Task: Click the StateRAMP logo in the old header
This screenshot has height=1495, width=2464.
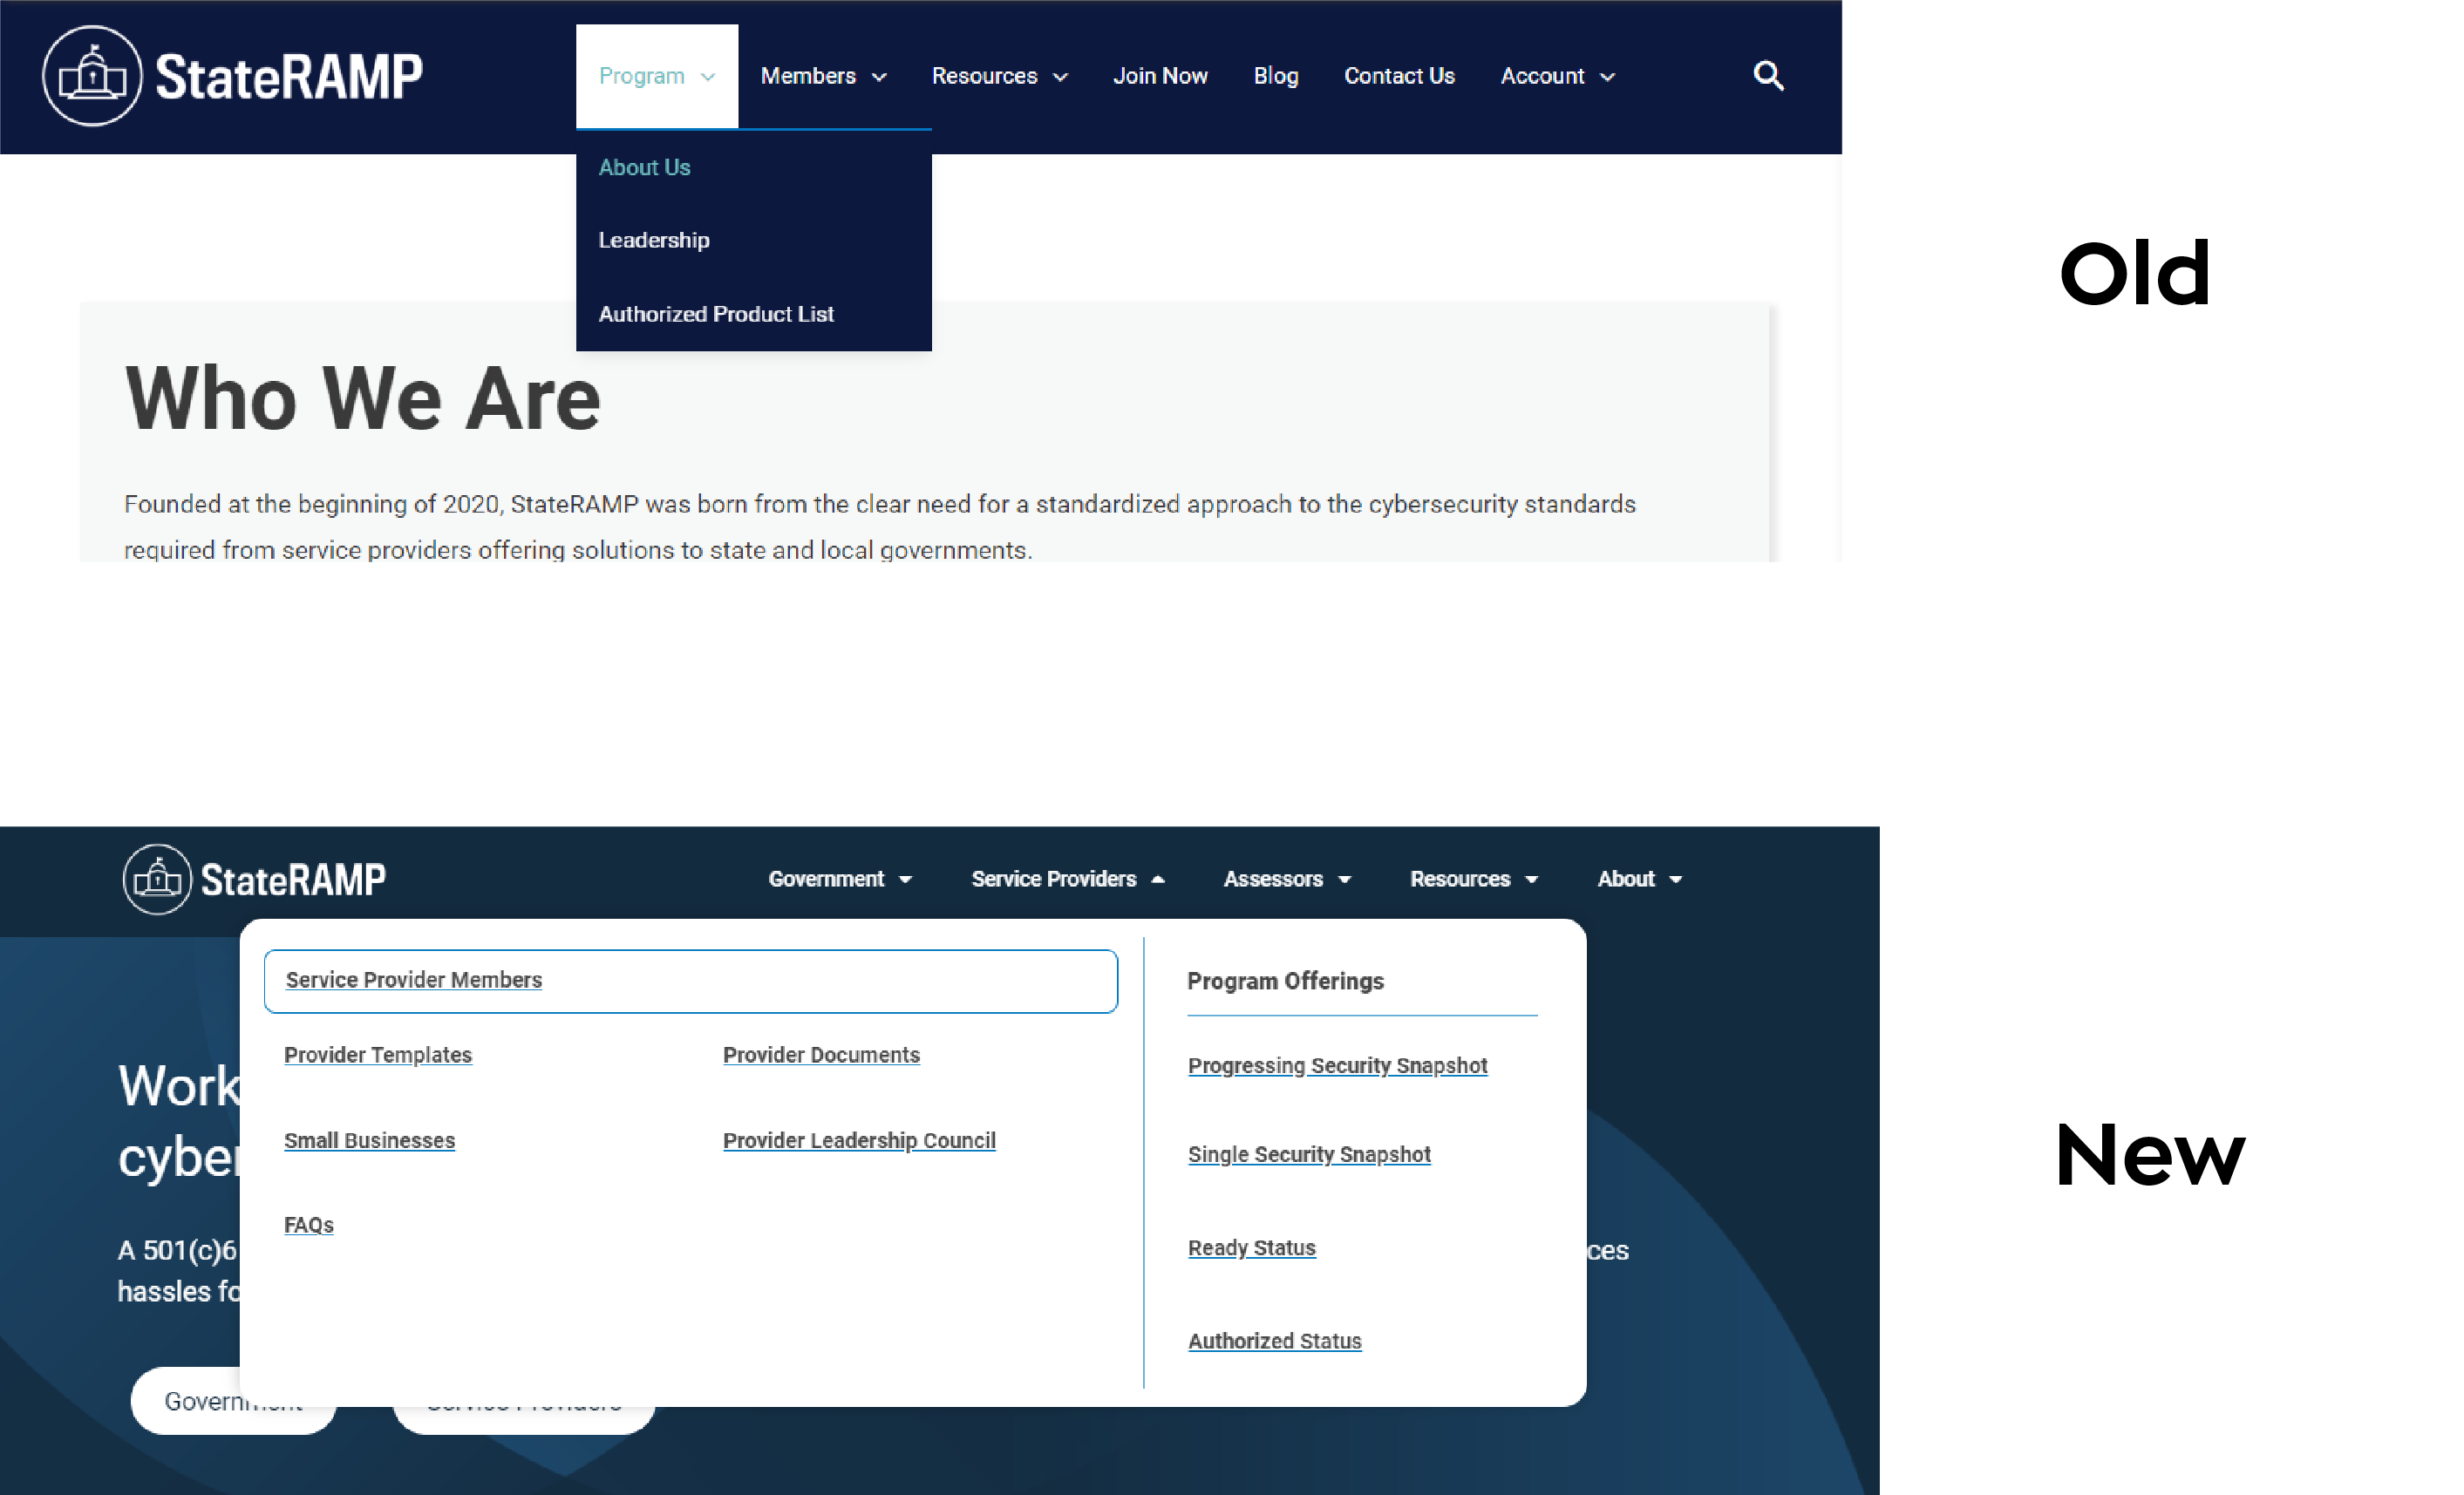Action: [232, 76]
